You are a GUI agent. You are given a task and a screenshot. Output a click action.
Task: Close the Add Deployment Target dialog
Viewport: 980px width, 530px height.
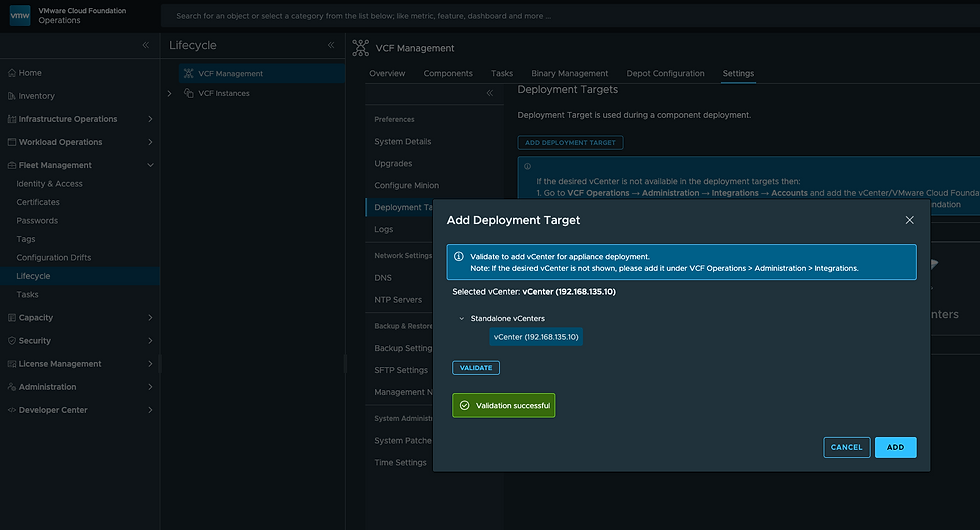(909, 220)
